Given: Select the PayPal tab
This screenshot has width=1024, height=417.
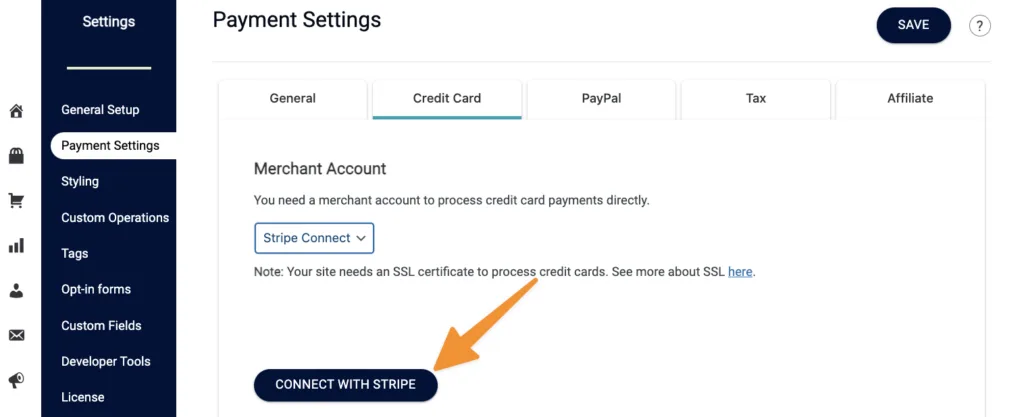Looking at the screenshot, I should (x=602, y=98).
